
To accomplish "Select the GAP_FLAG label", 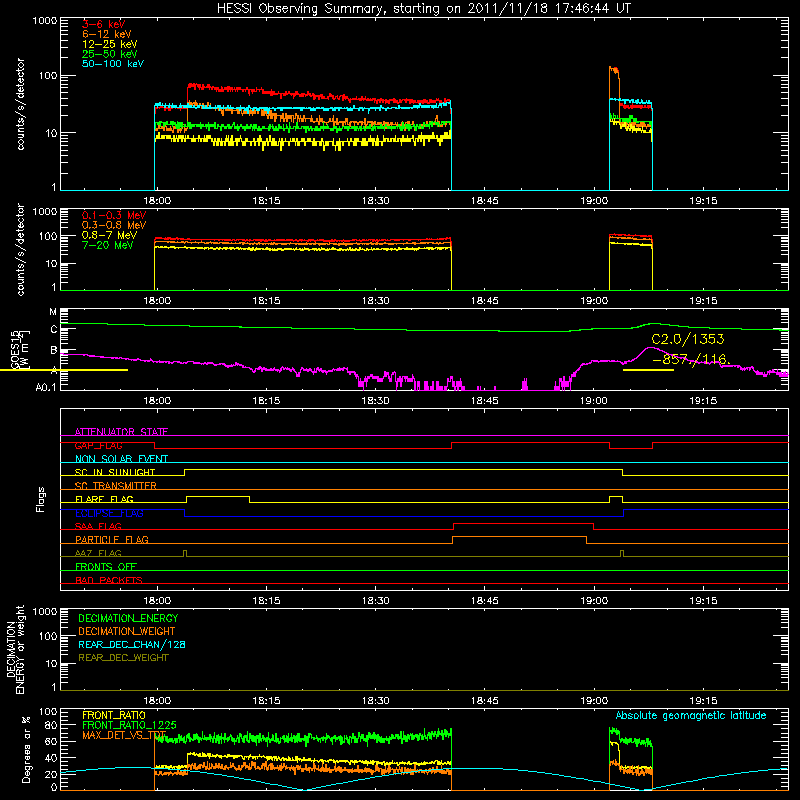I will pos(98,445).
